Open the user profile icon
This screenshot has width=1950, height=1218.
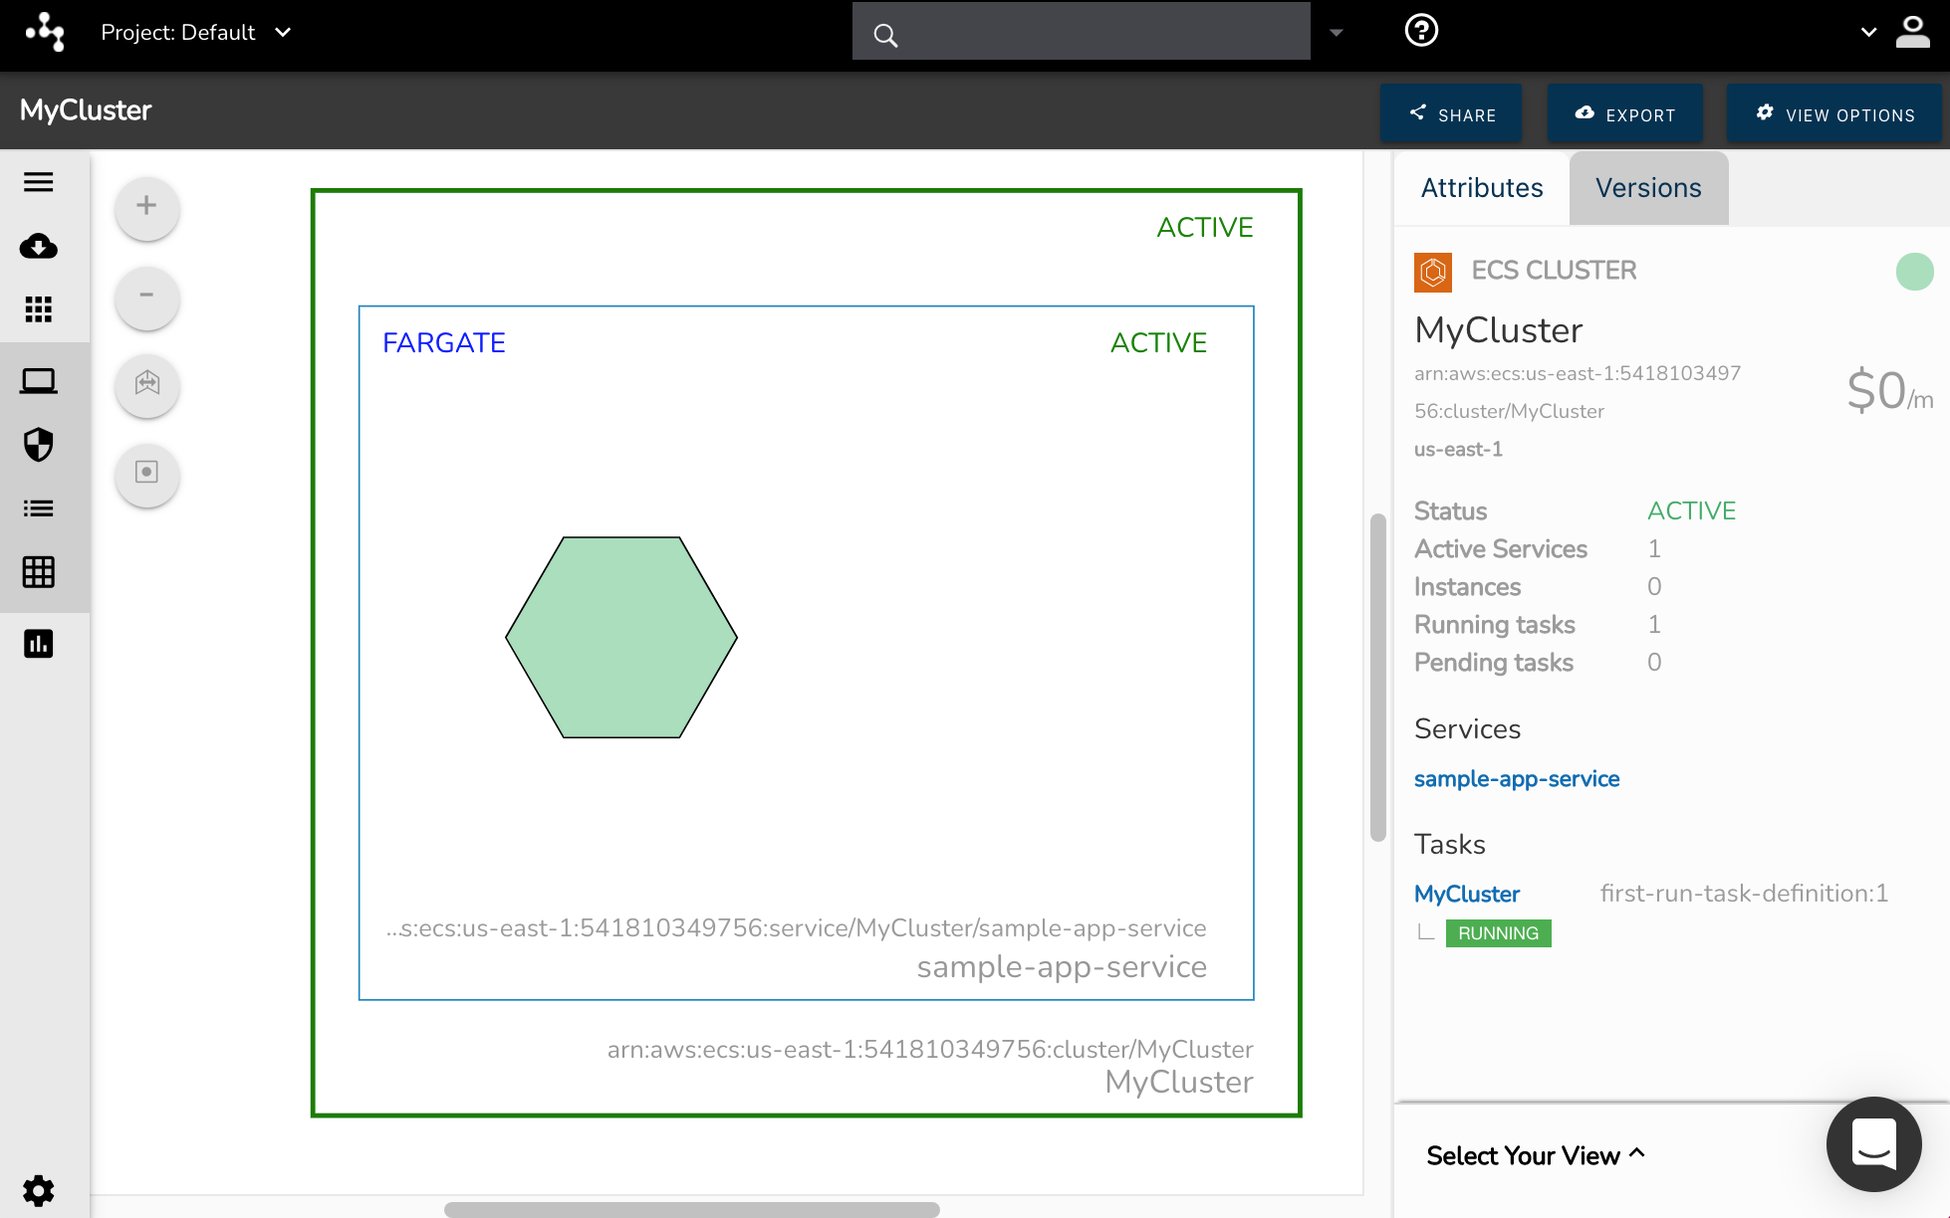1913,32
